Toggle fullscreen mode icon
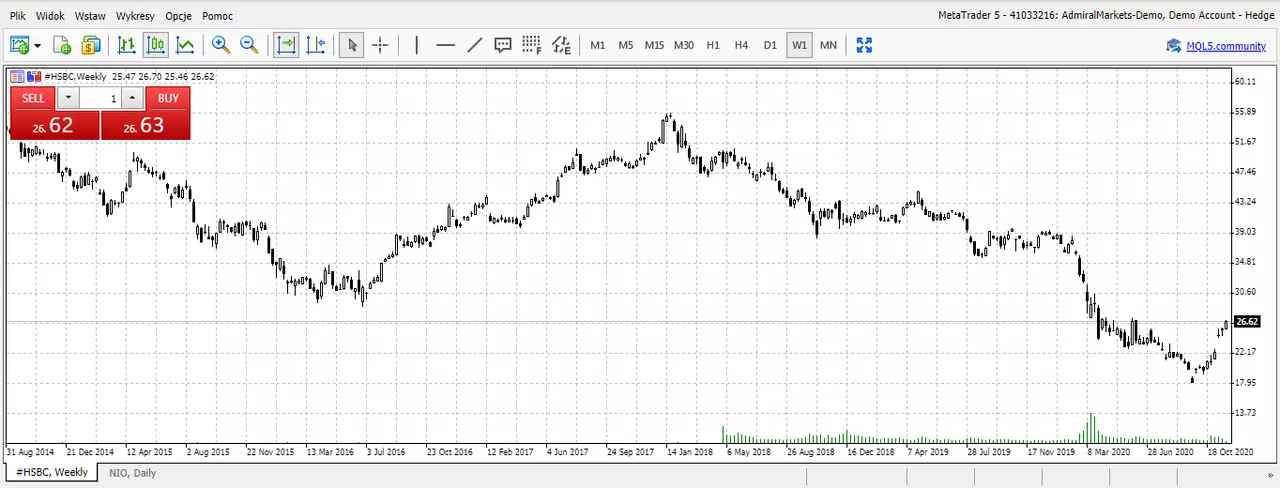 click(x=864, y=45)
